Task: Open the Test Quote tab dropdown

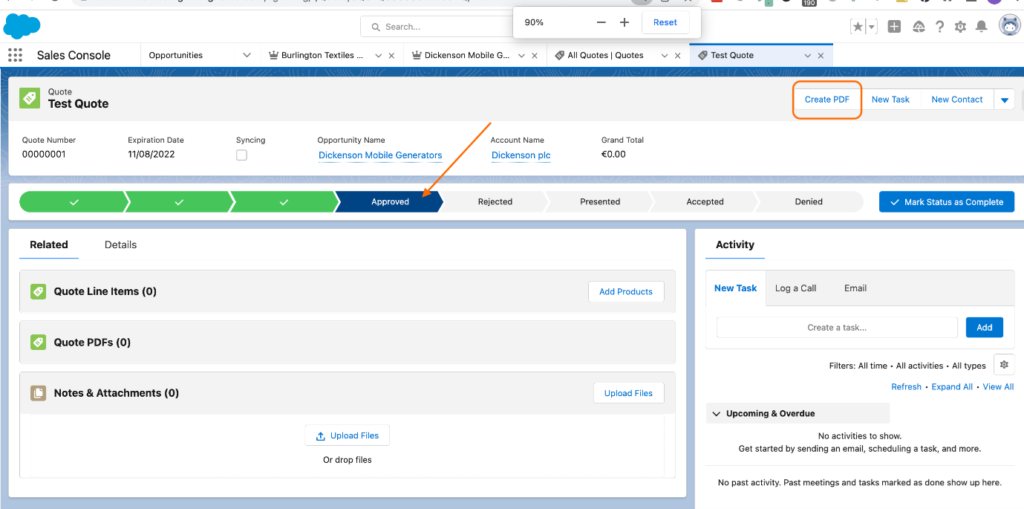Action: [808, 56]
